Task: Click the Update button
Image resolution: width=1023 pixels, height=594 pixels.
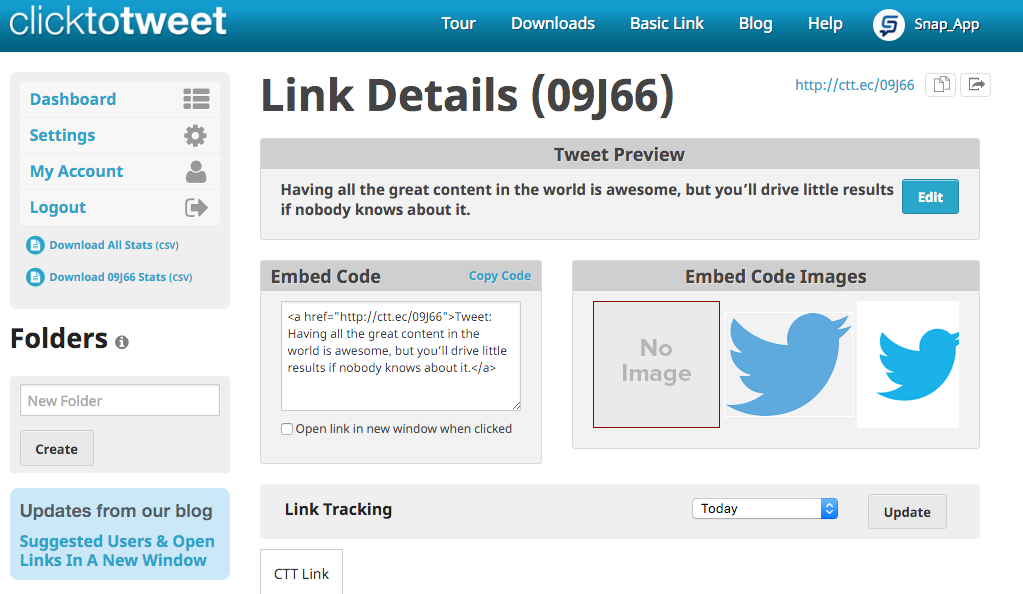Action: (x=907, y=512)
